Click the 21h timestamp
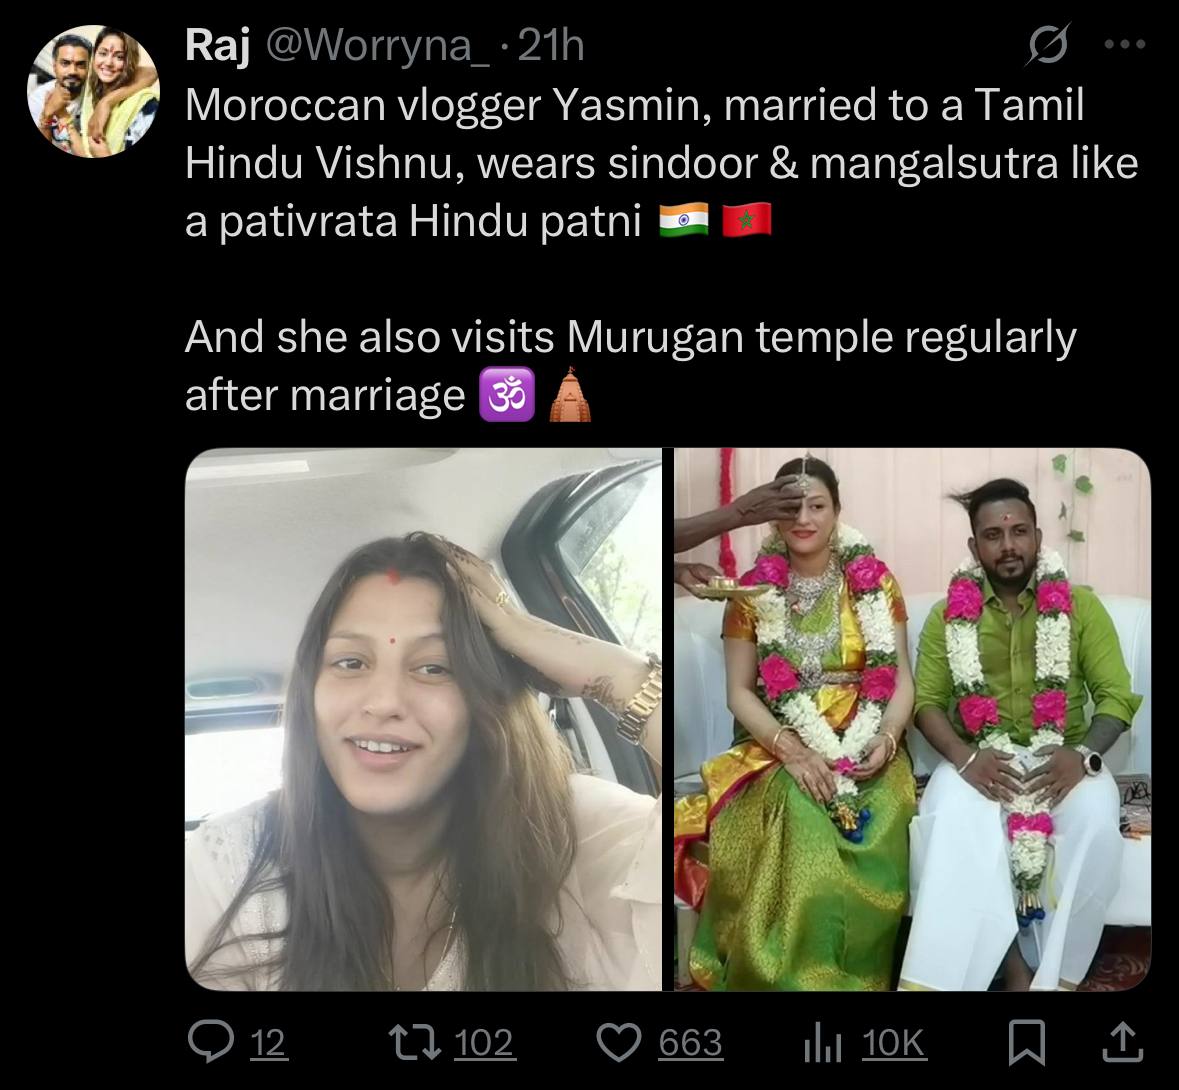 (551, 46)
